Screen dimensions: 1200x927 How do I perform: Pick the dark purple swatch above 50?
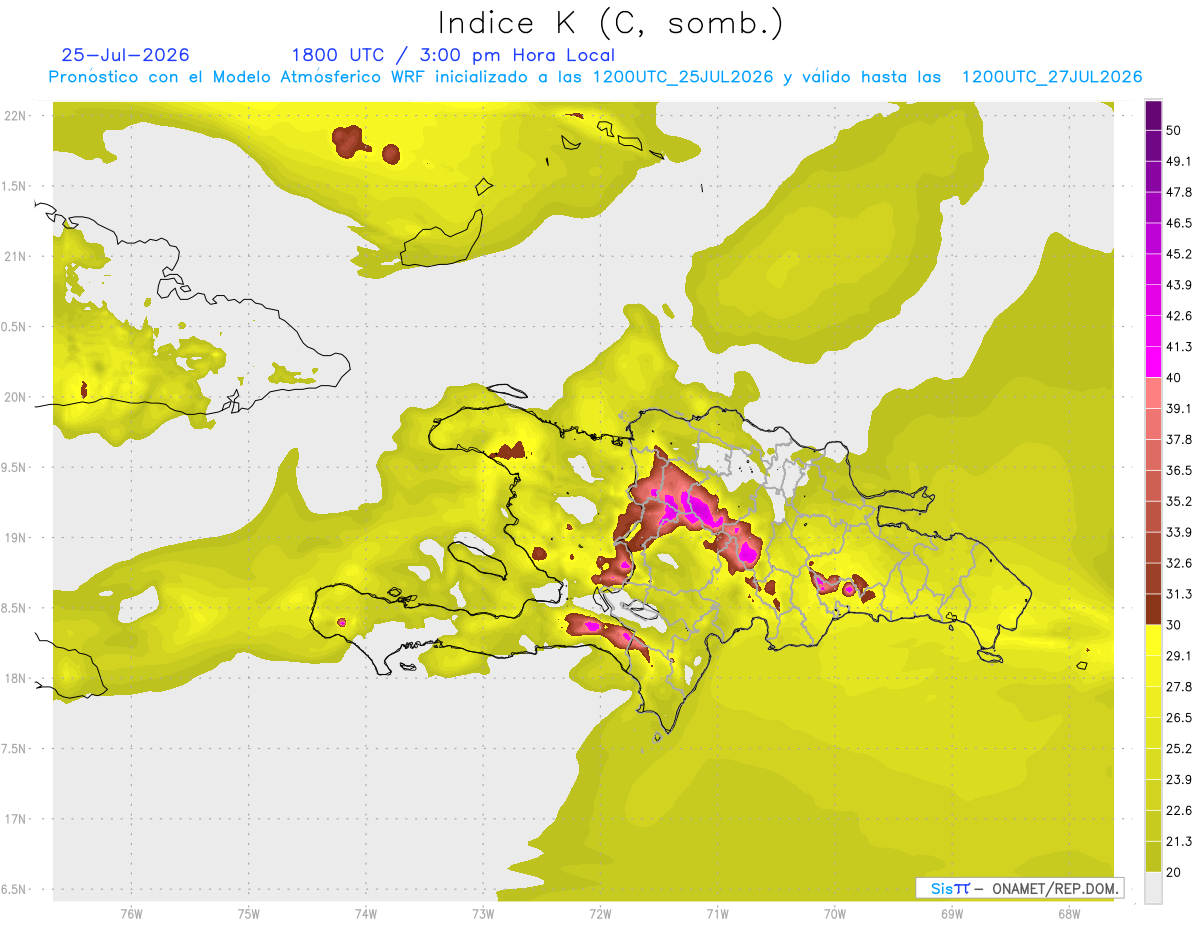coord(1153,115)
